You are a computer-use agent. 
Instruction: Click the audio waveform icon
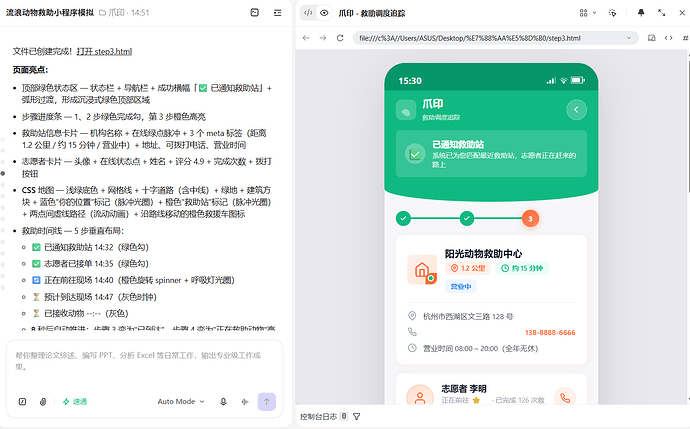click(x=245, y=401)
